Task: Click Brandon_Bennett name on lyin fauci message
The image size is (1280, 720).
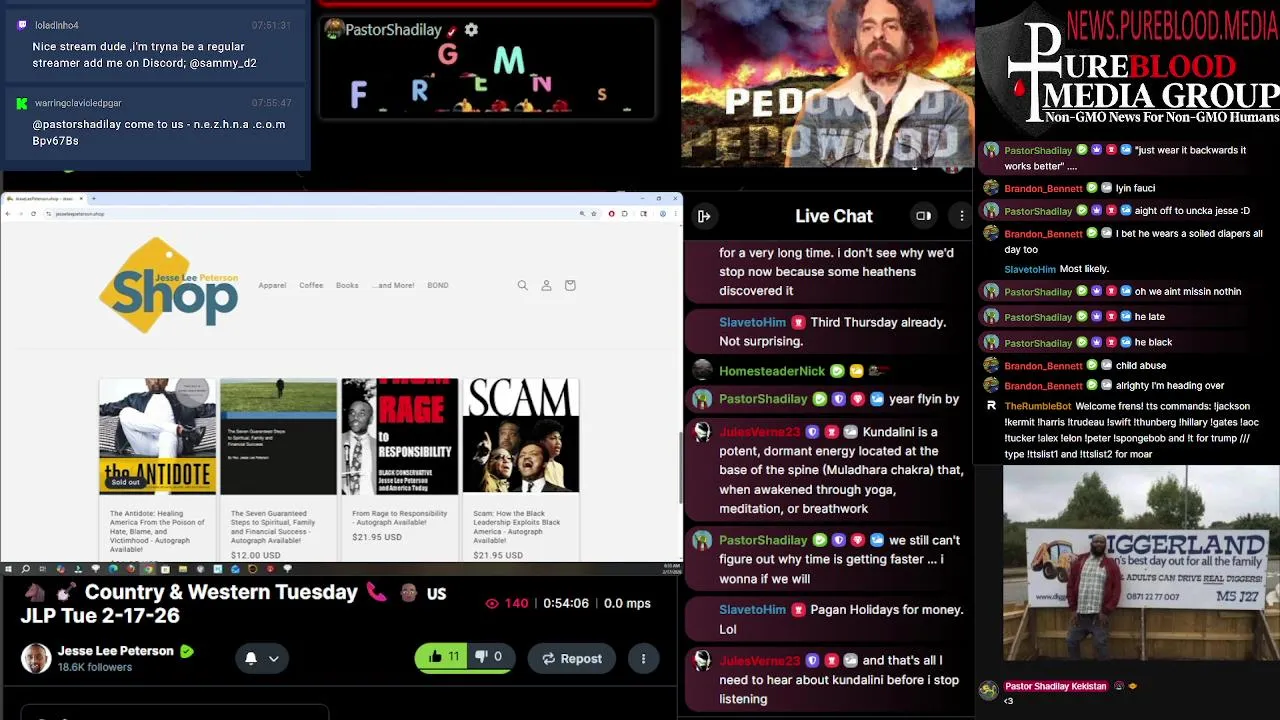Action: coord(1043,189)
